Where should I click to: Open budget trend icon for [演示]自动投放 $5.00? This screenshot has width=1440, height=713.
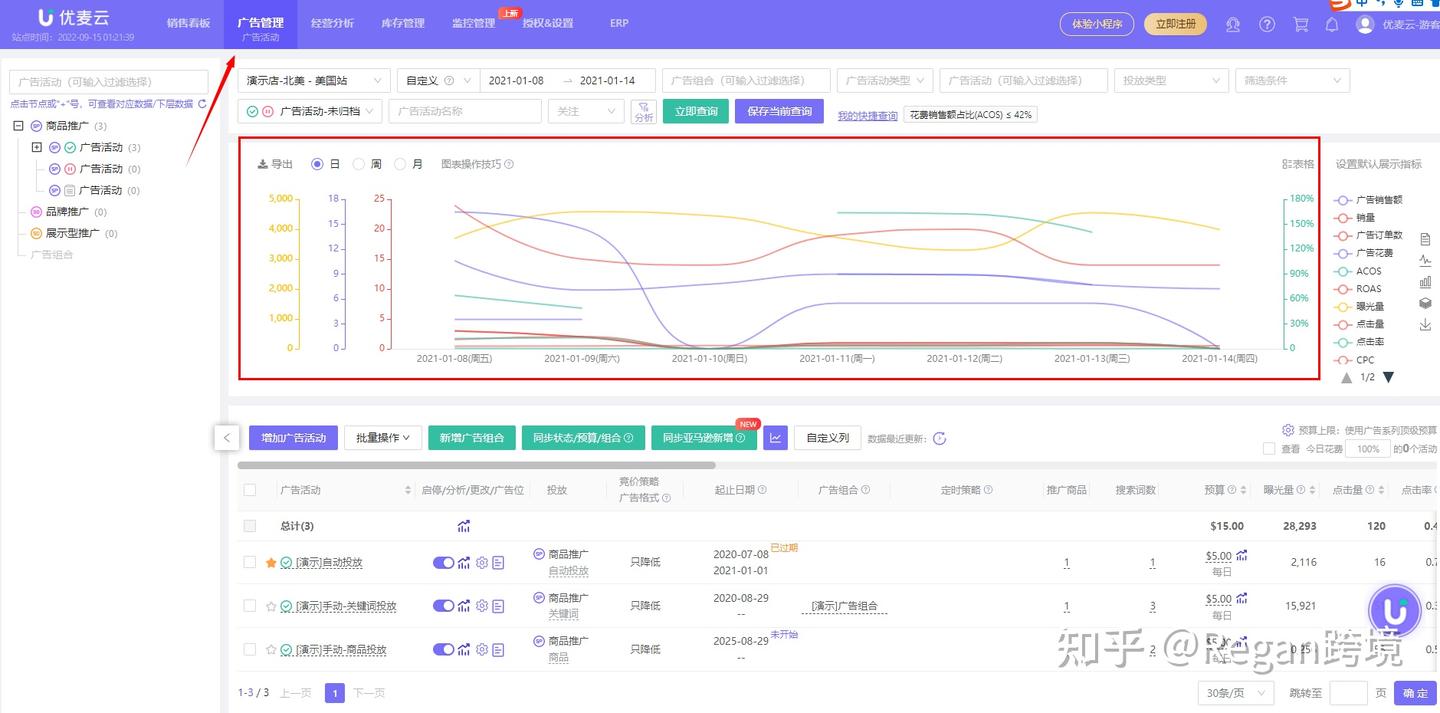[x=1241, y=555]
